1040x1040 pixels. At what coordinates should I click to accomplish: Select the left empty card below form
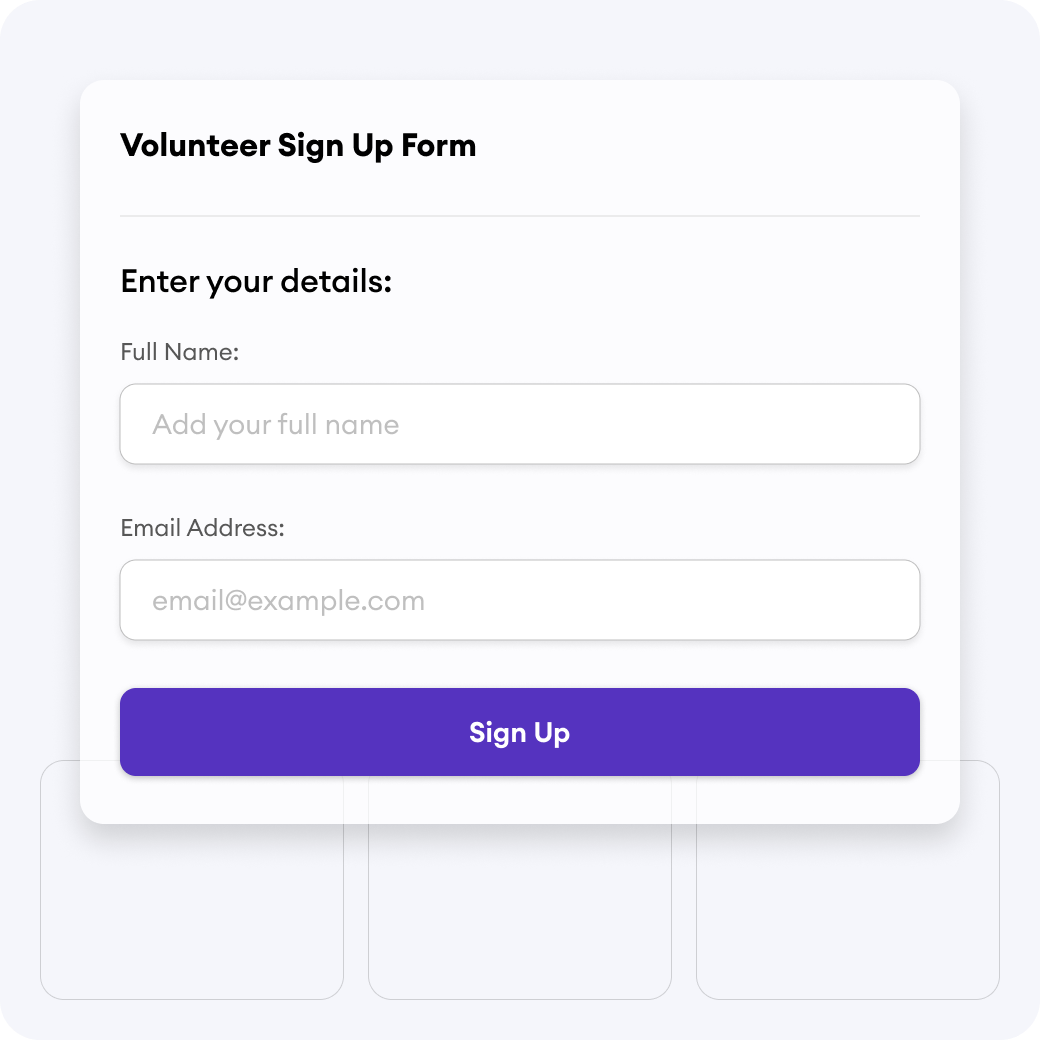point(192,912)
